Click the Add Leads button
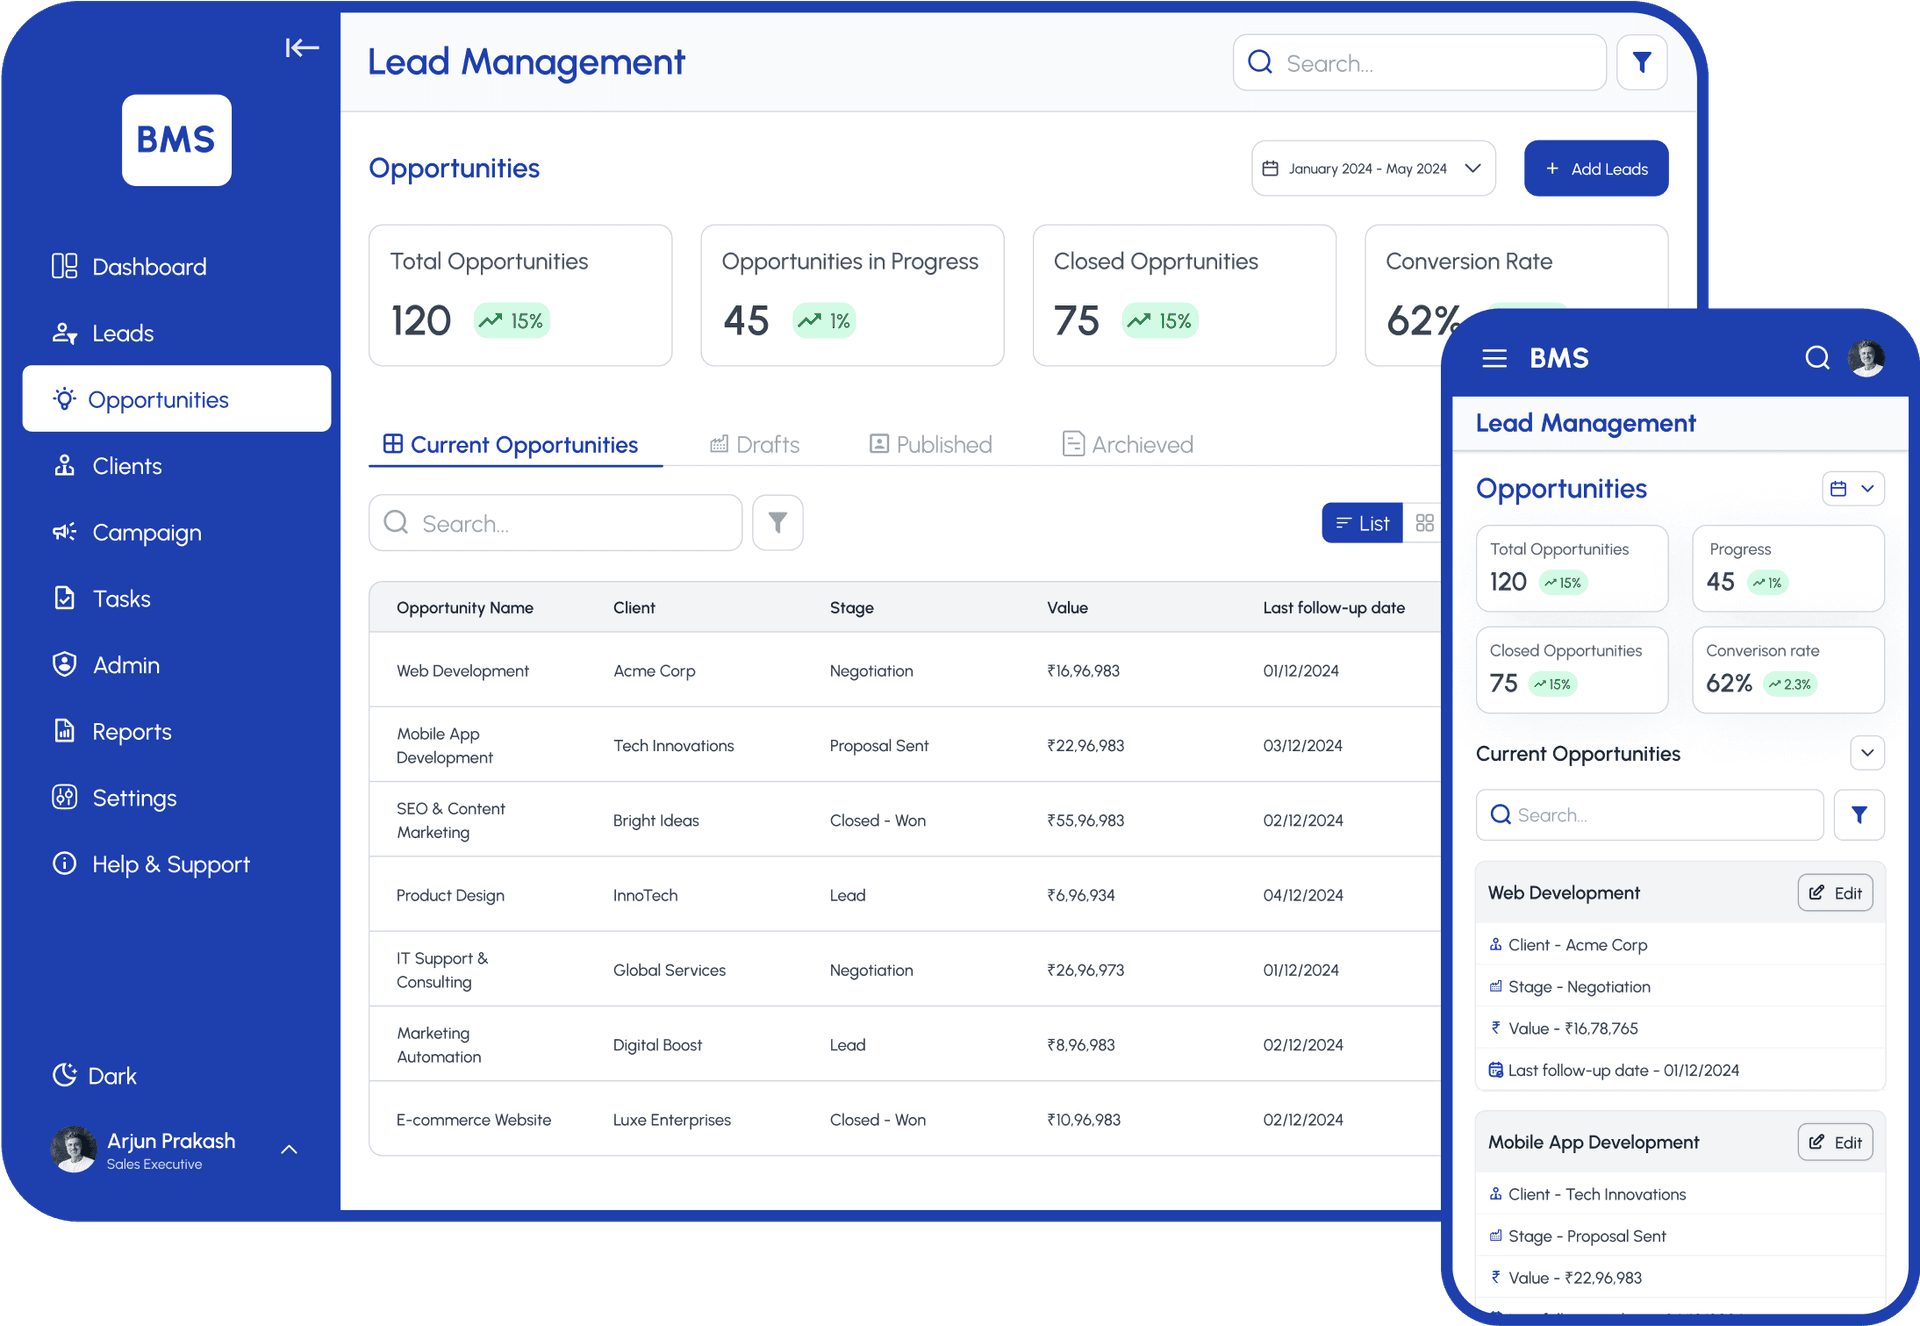 pyautogui.click(x=1595, y=169)
